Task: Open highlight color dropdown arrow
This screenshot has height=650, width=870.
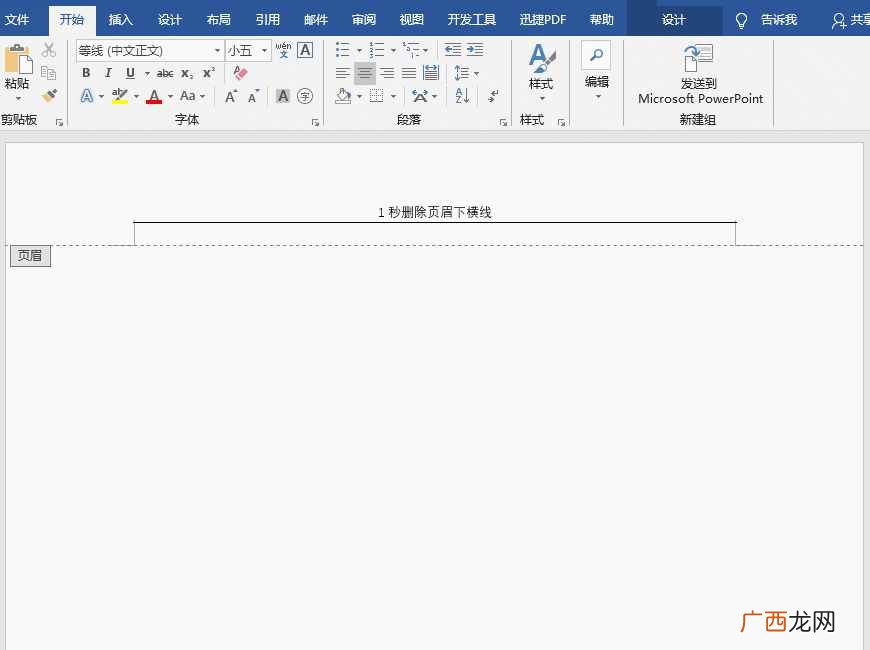Action: (136, 97)
